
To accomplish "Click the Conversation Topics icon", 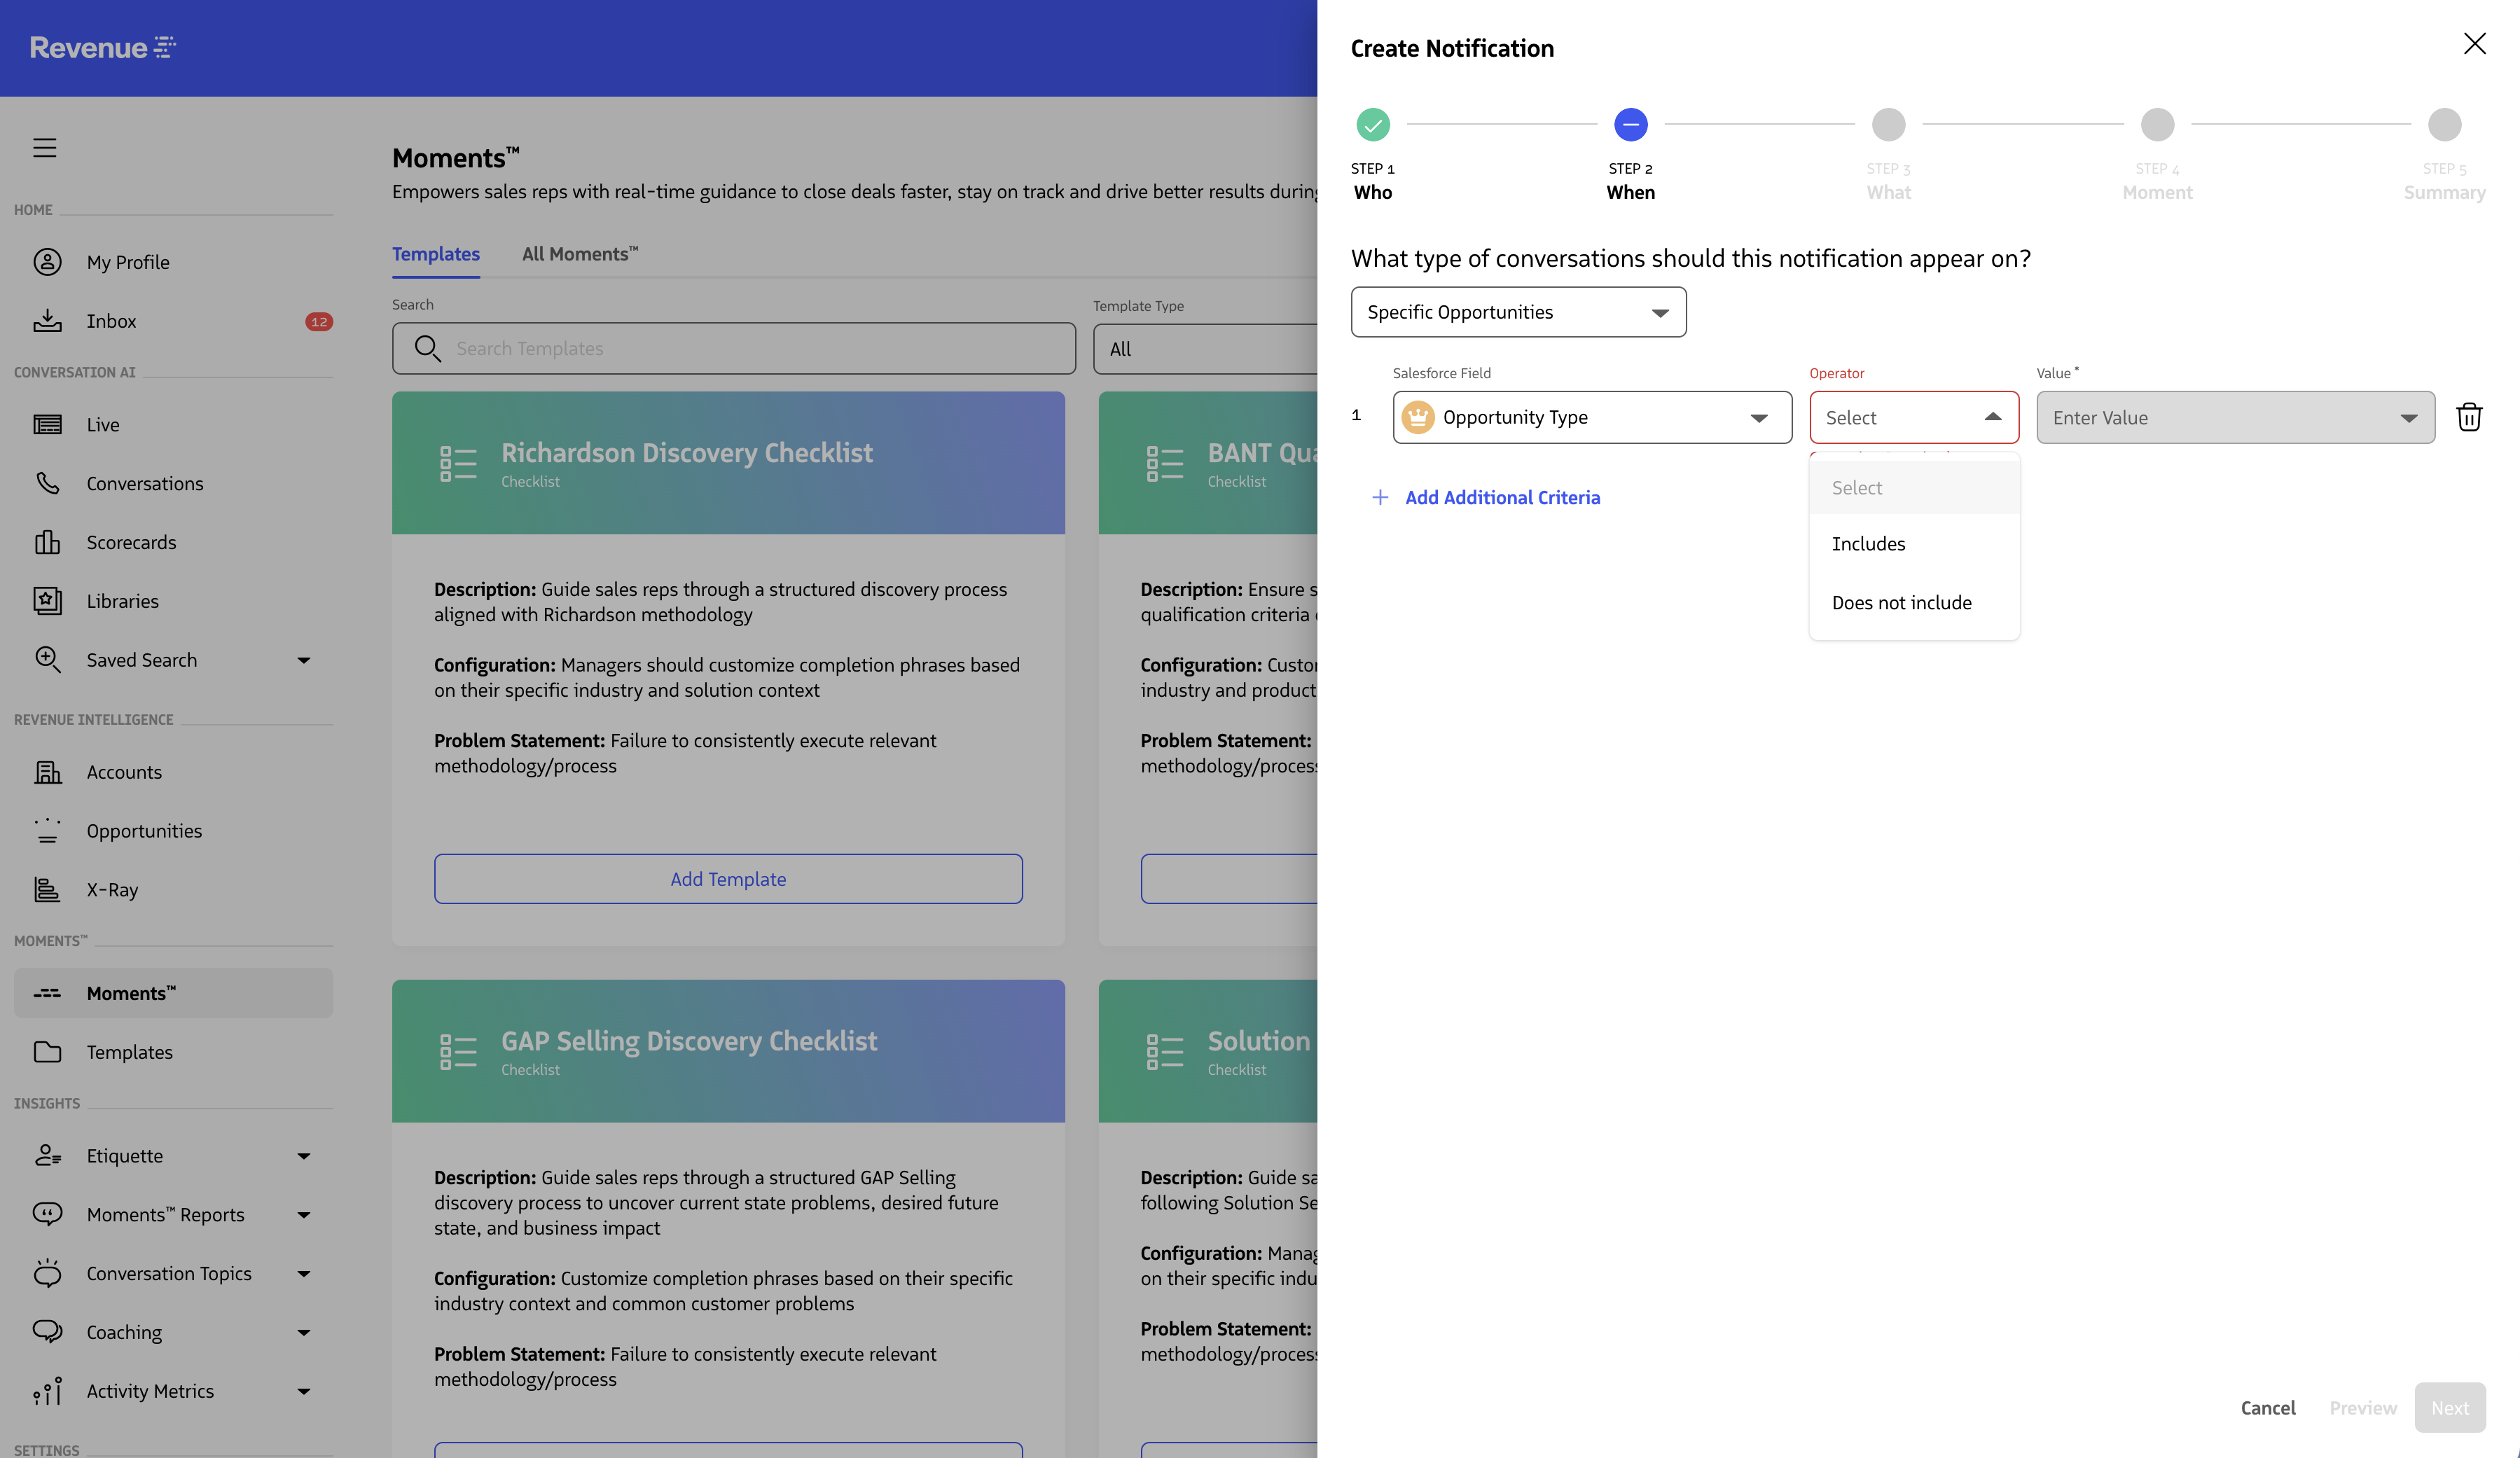I will coord(47,1273).
